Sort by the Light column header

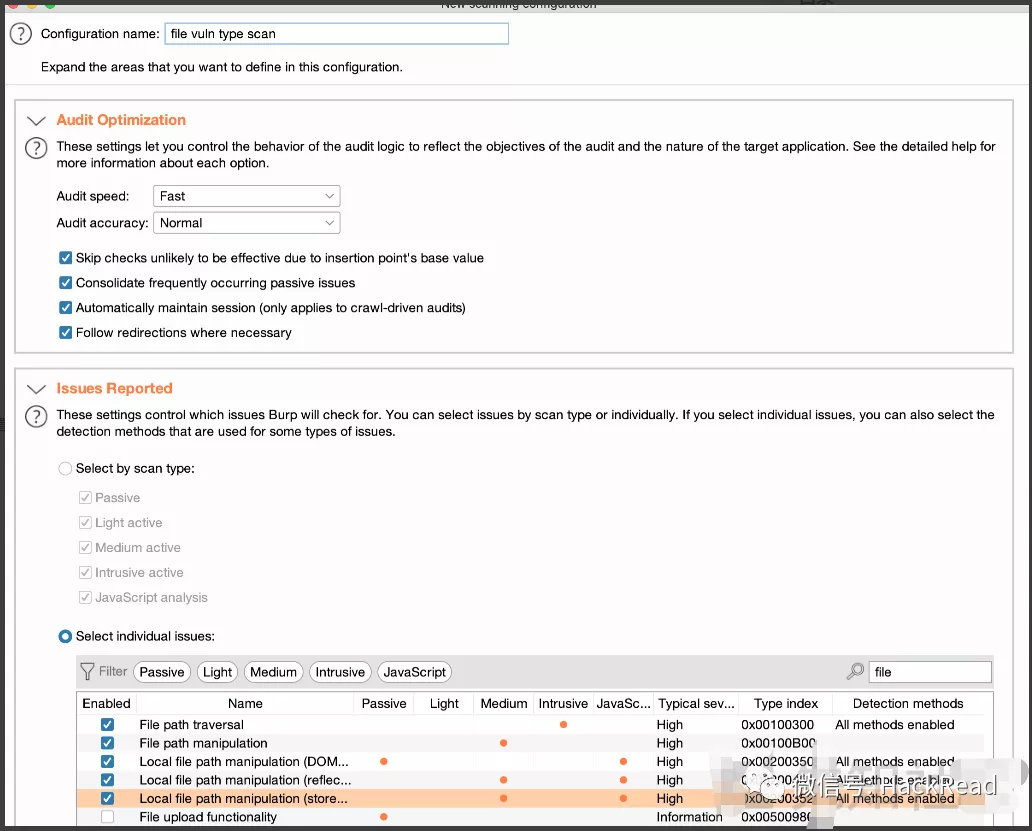[444, 703]
